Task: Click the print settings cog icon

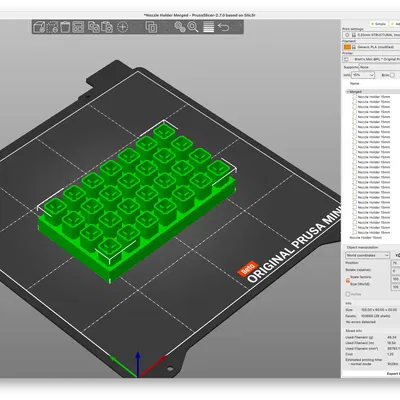Action: (347, 35)
